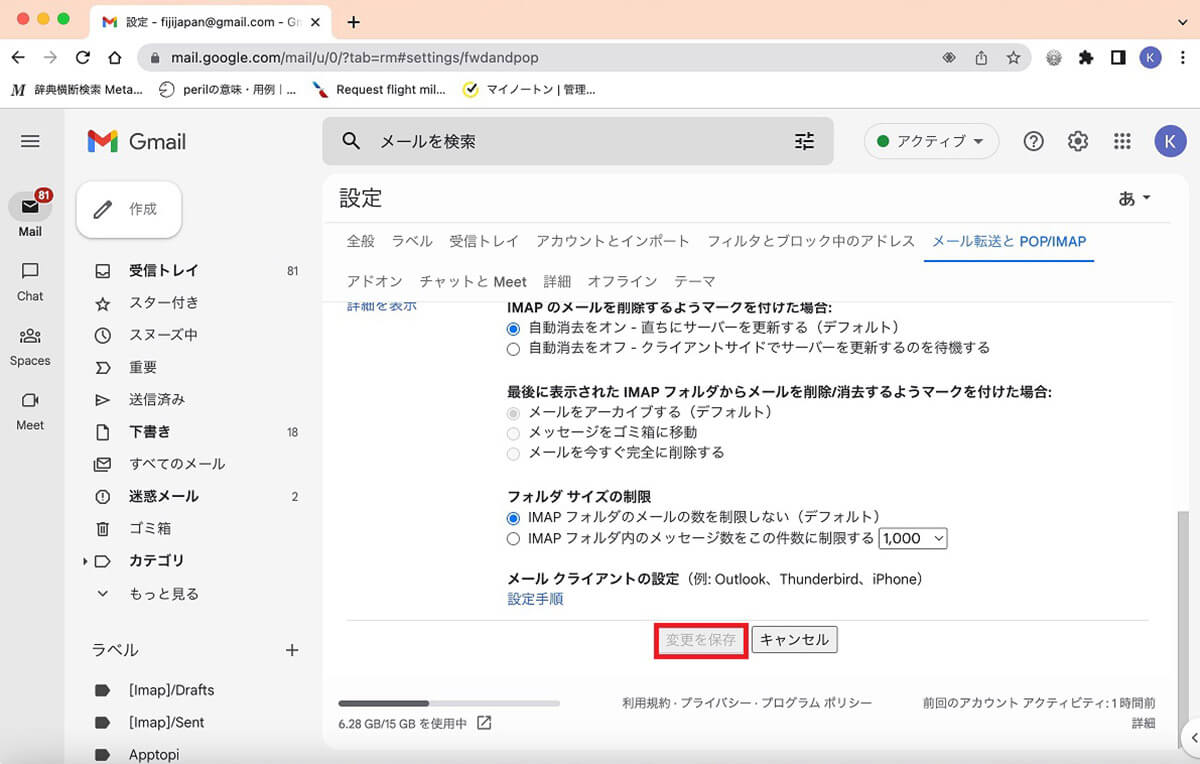Open the Settings gear icon
Image resolution: width=1200 pixels, height=764 pixels.
(1078, 141)
